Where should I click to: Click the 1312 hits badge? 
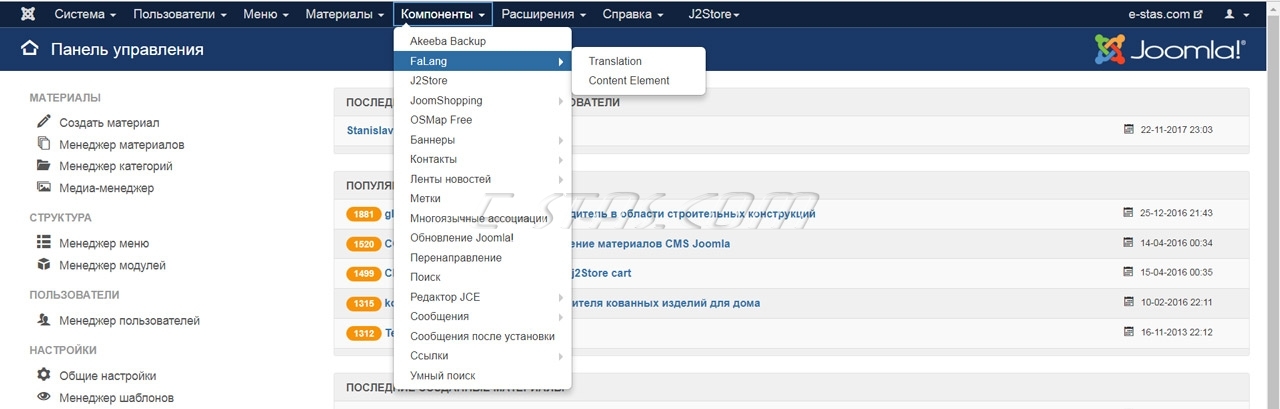(x=363, y=333)
